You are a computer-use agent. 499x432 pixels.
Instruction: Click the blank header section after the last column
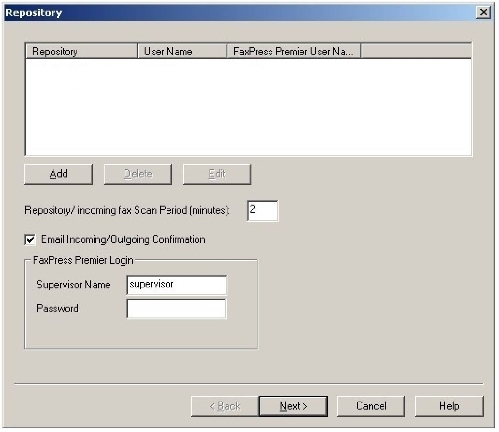point(416,51)
